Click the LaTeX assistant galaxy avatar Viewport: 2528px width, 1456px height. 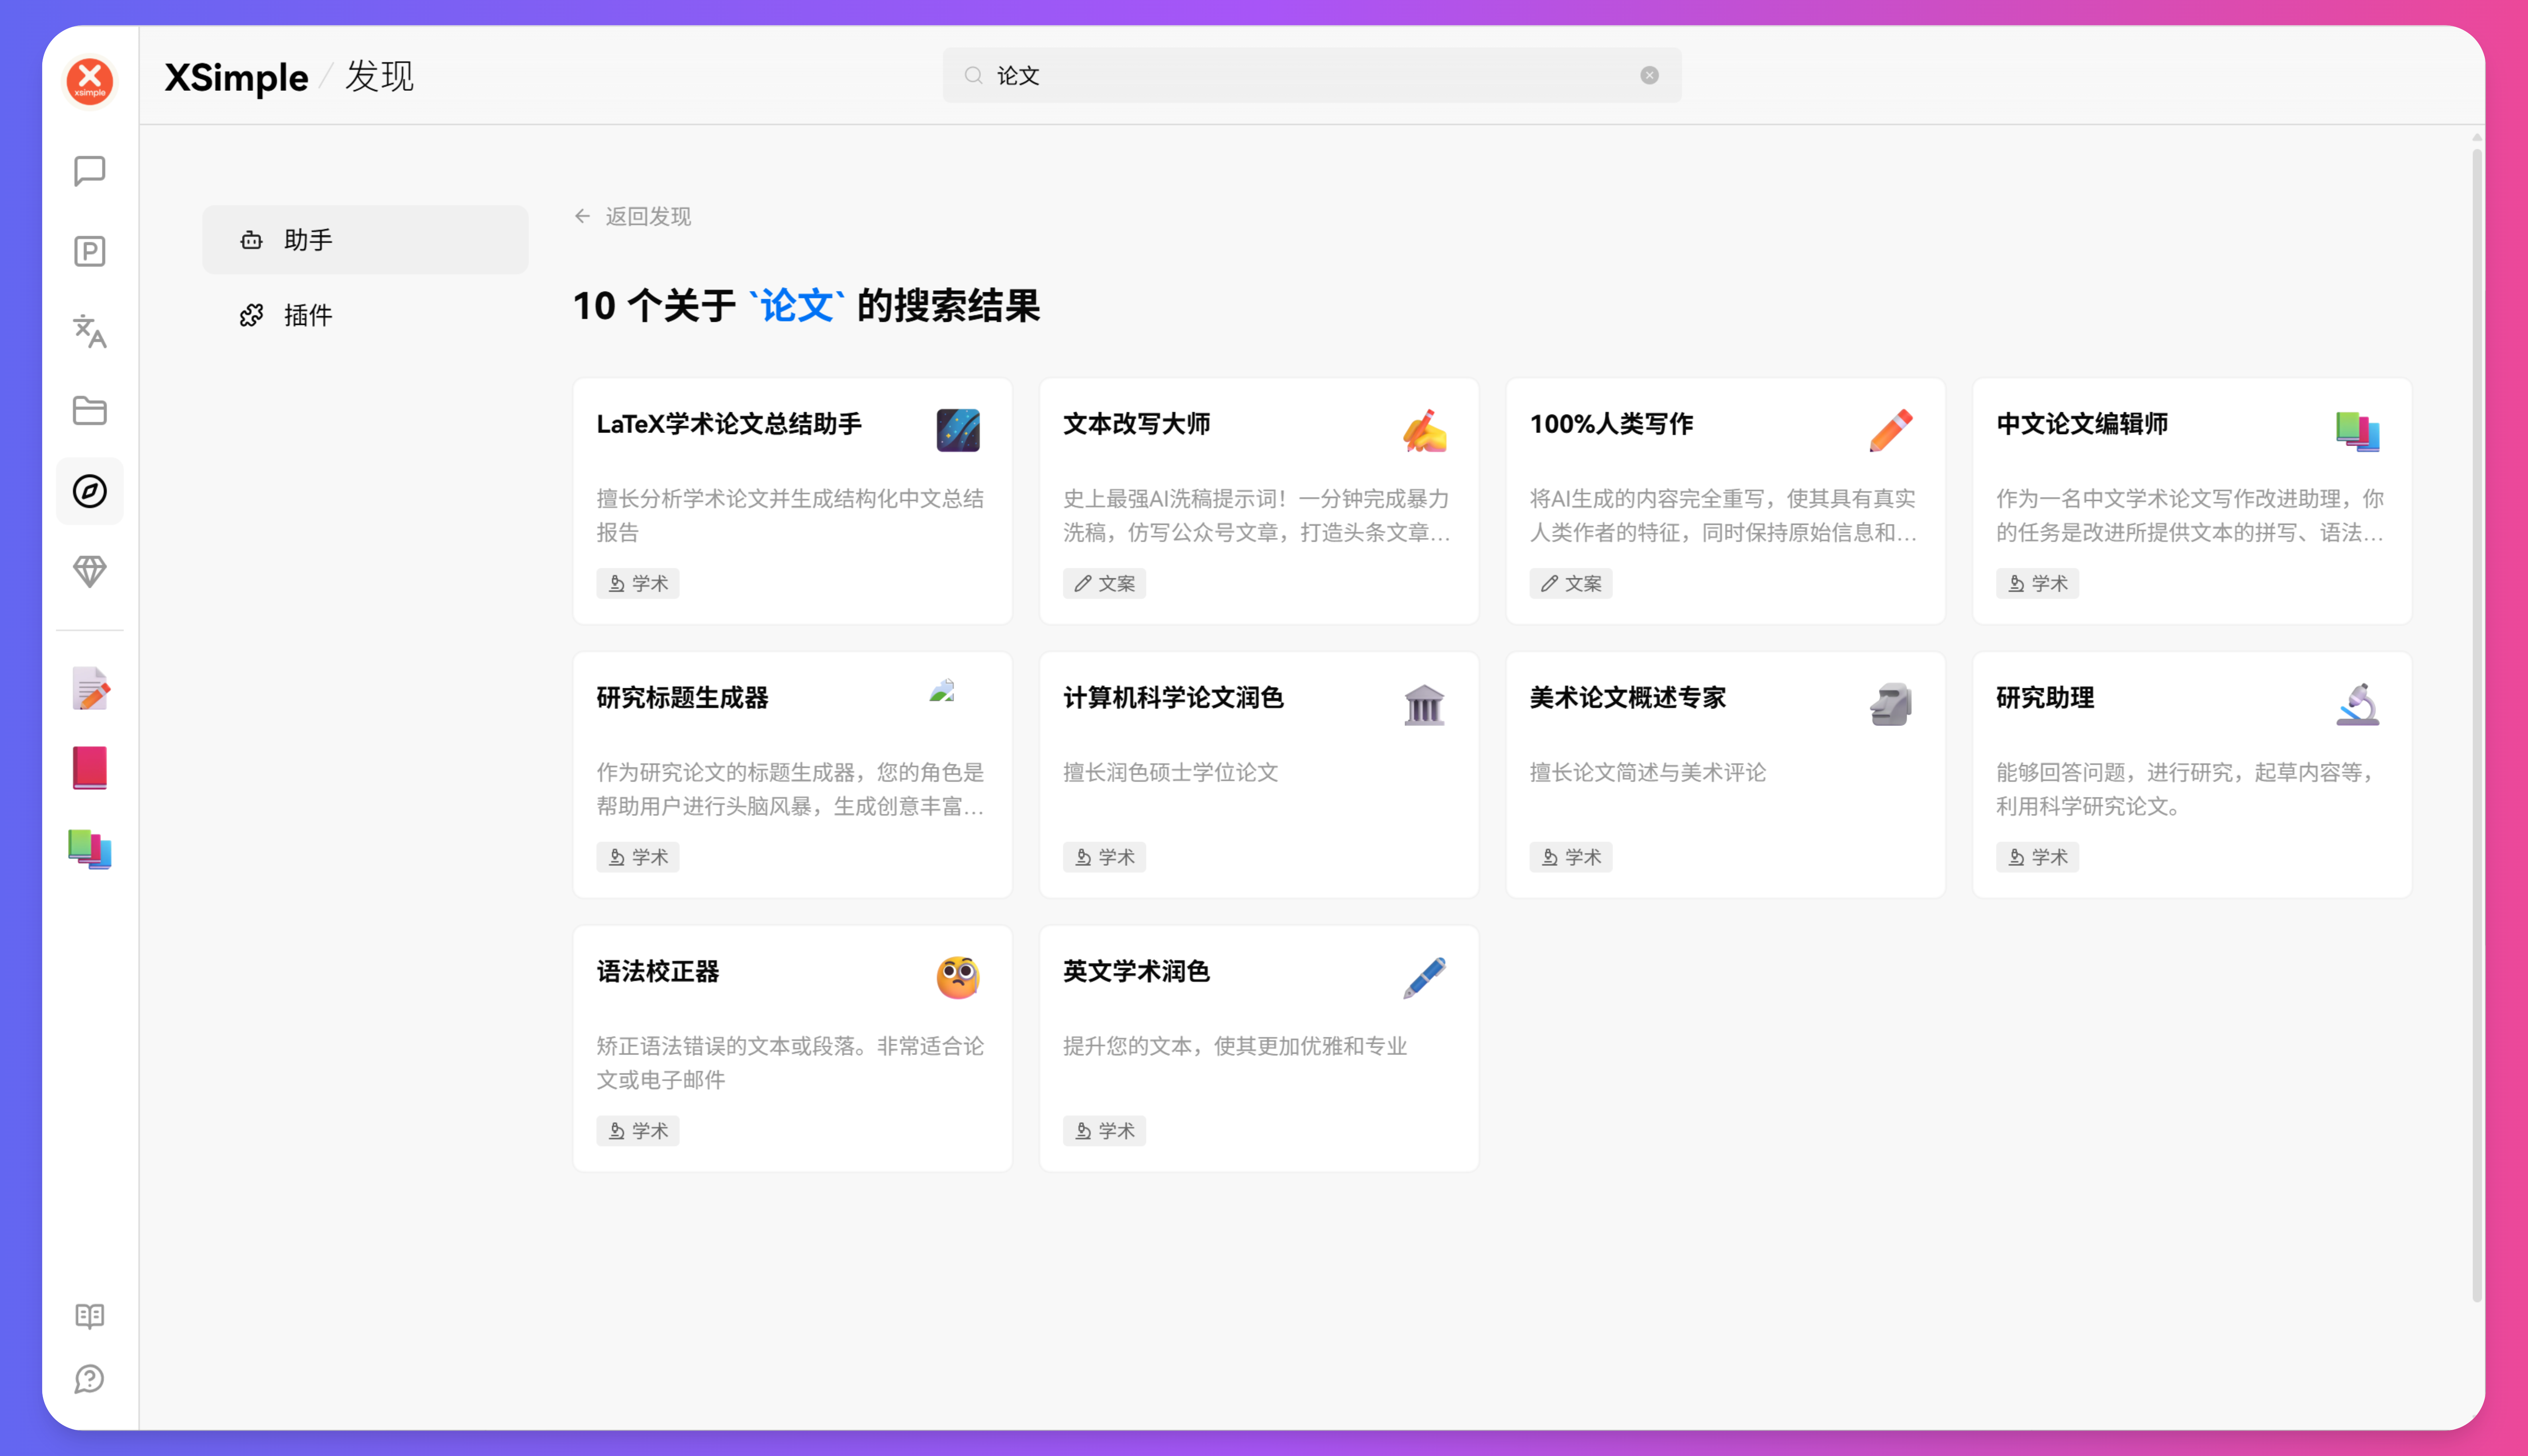958,431
